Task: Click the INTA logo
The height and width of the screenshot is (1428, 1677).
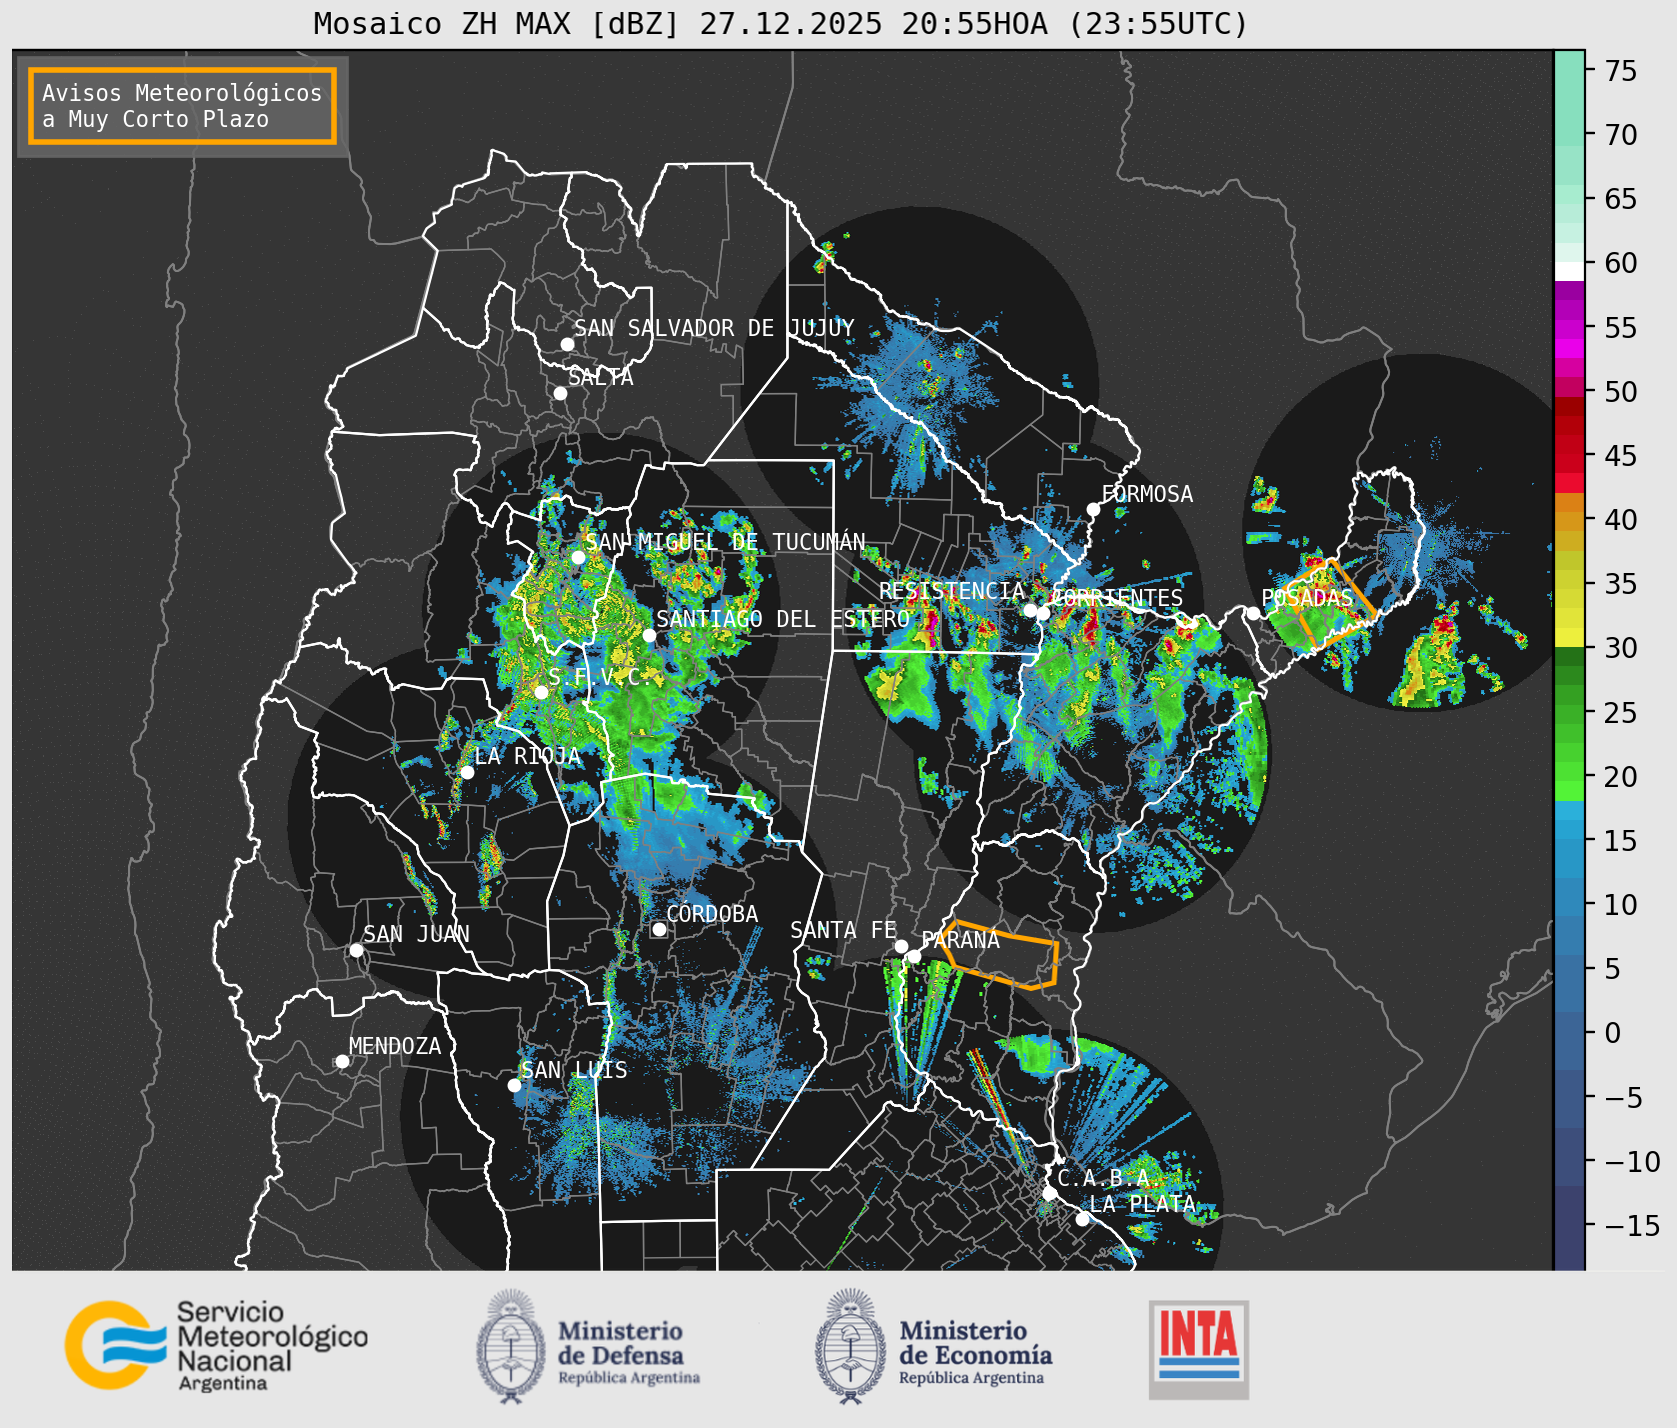Action: (x=1198, y=1349)
